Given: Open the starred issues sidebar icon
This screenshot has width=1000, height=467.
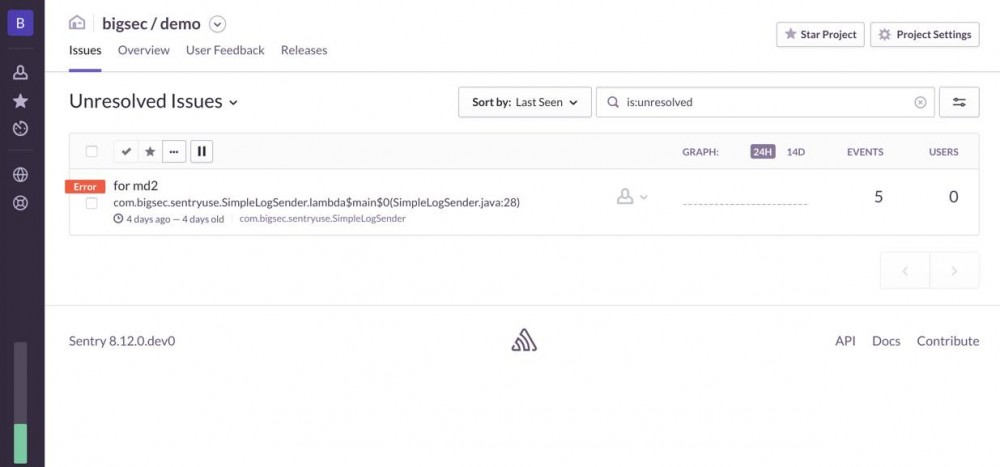Looking at the screenshot, I should [20, 101].
